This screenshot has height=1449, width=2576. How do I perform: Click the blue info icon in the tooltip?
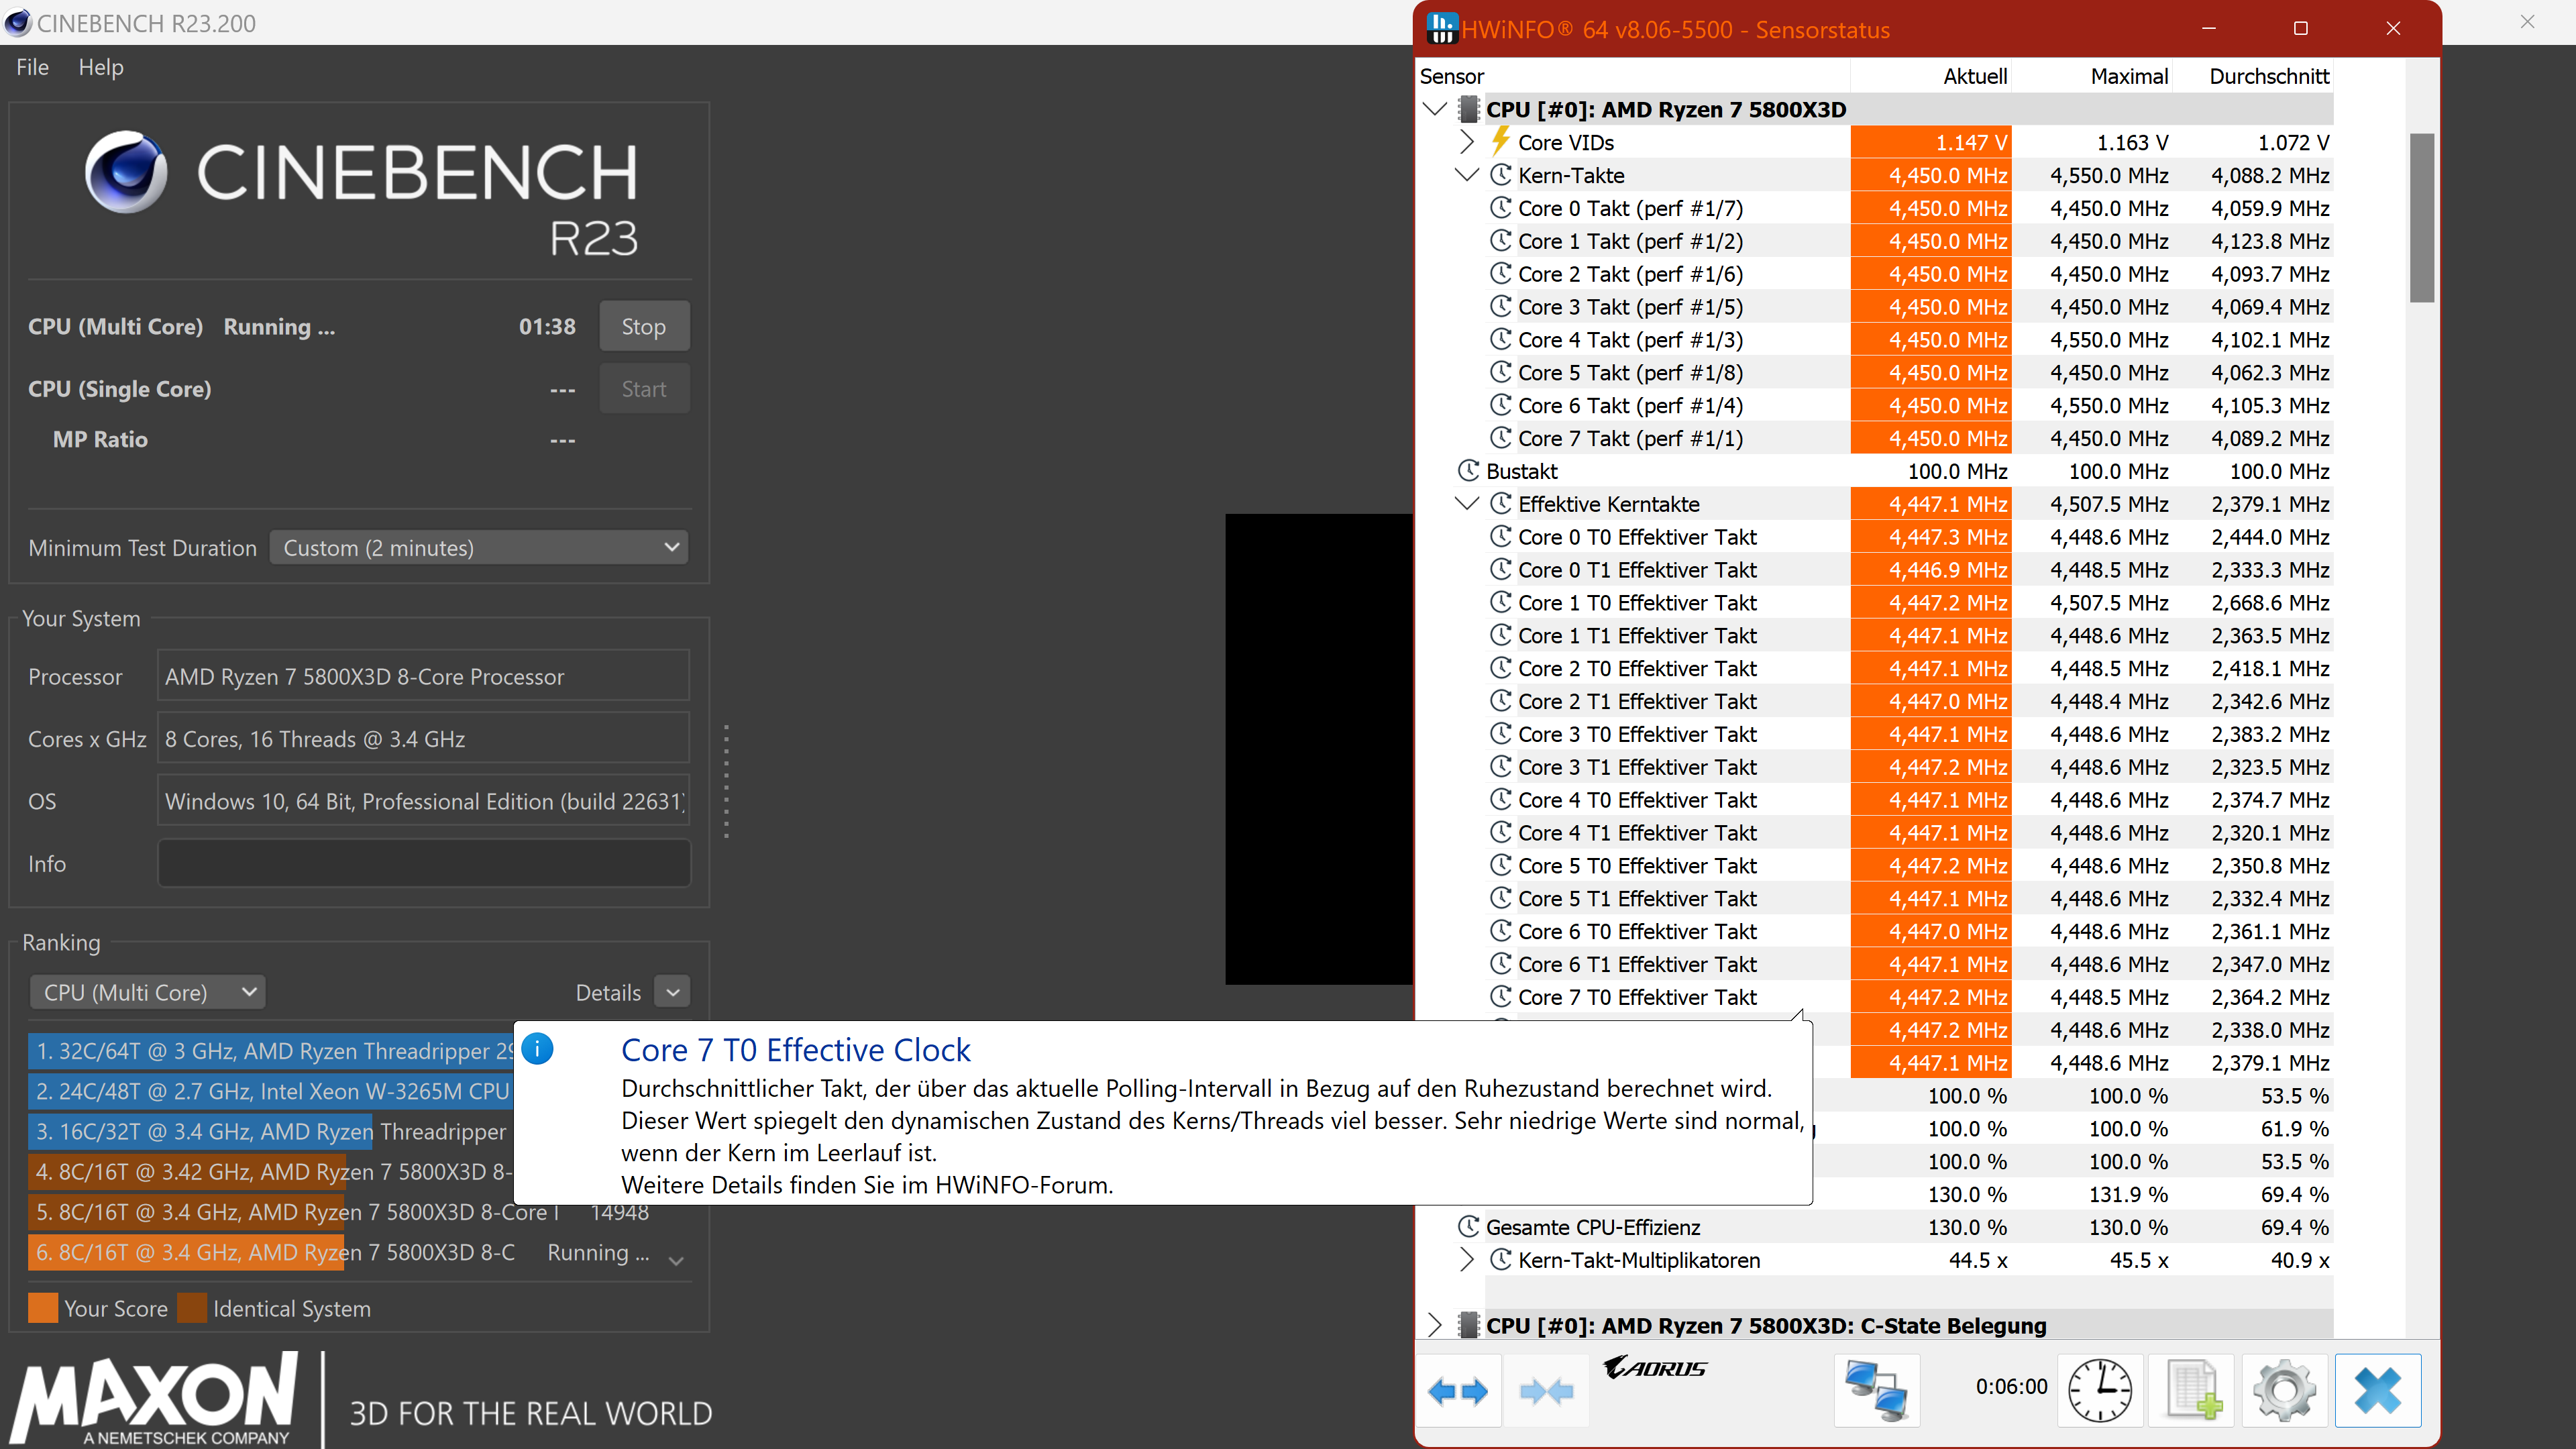point(537,1049)
